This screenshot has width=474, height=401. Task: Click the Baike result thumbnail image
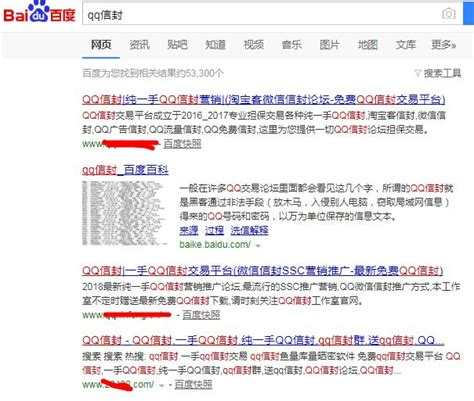[125, 214]
